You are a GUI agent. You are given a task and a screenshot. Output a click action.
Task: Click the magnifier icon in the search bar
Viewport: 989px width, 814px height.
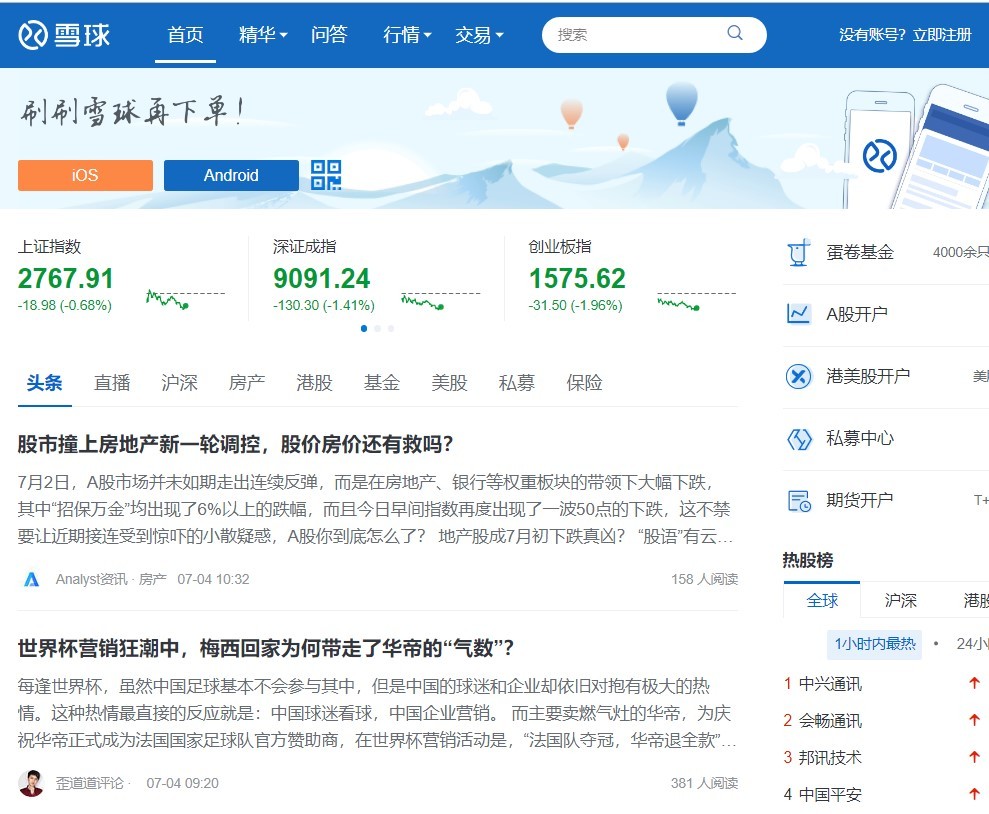click(735, 34)
